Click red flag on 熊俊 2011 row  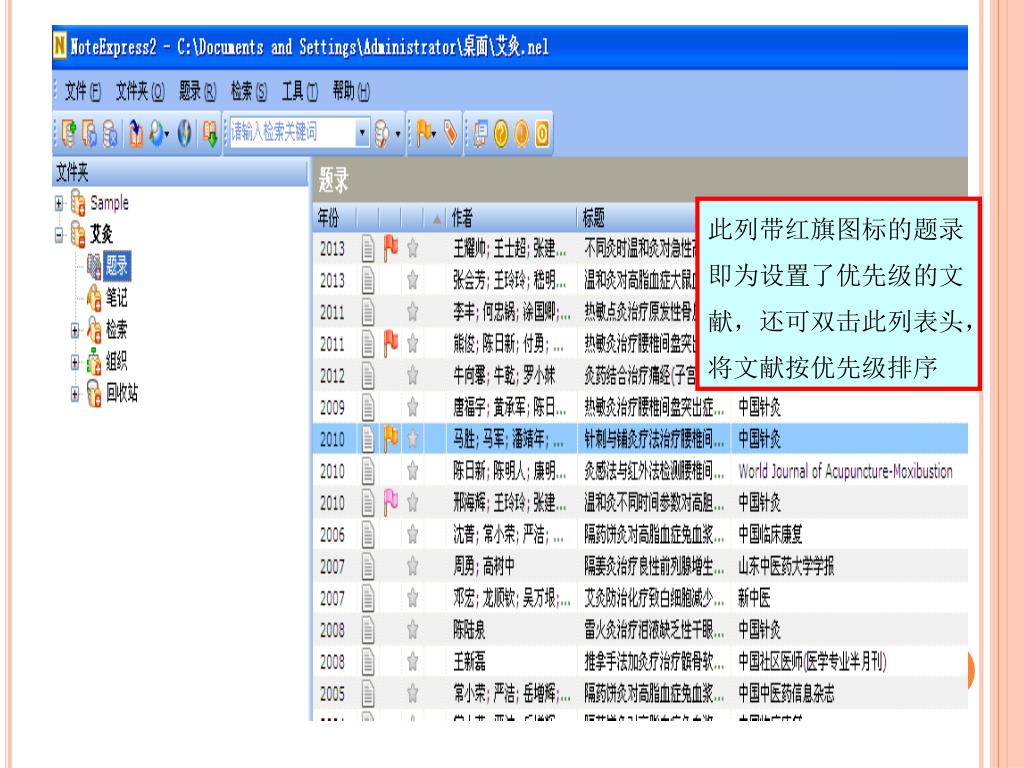point(391,343)
